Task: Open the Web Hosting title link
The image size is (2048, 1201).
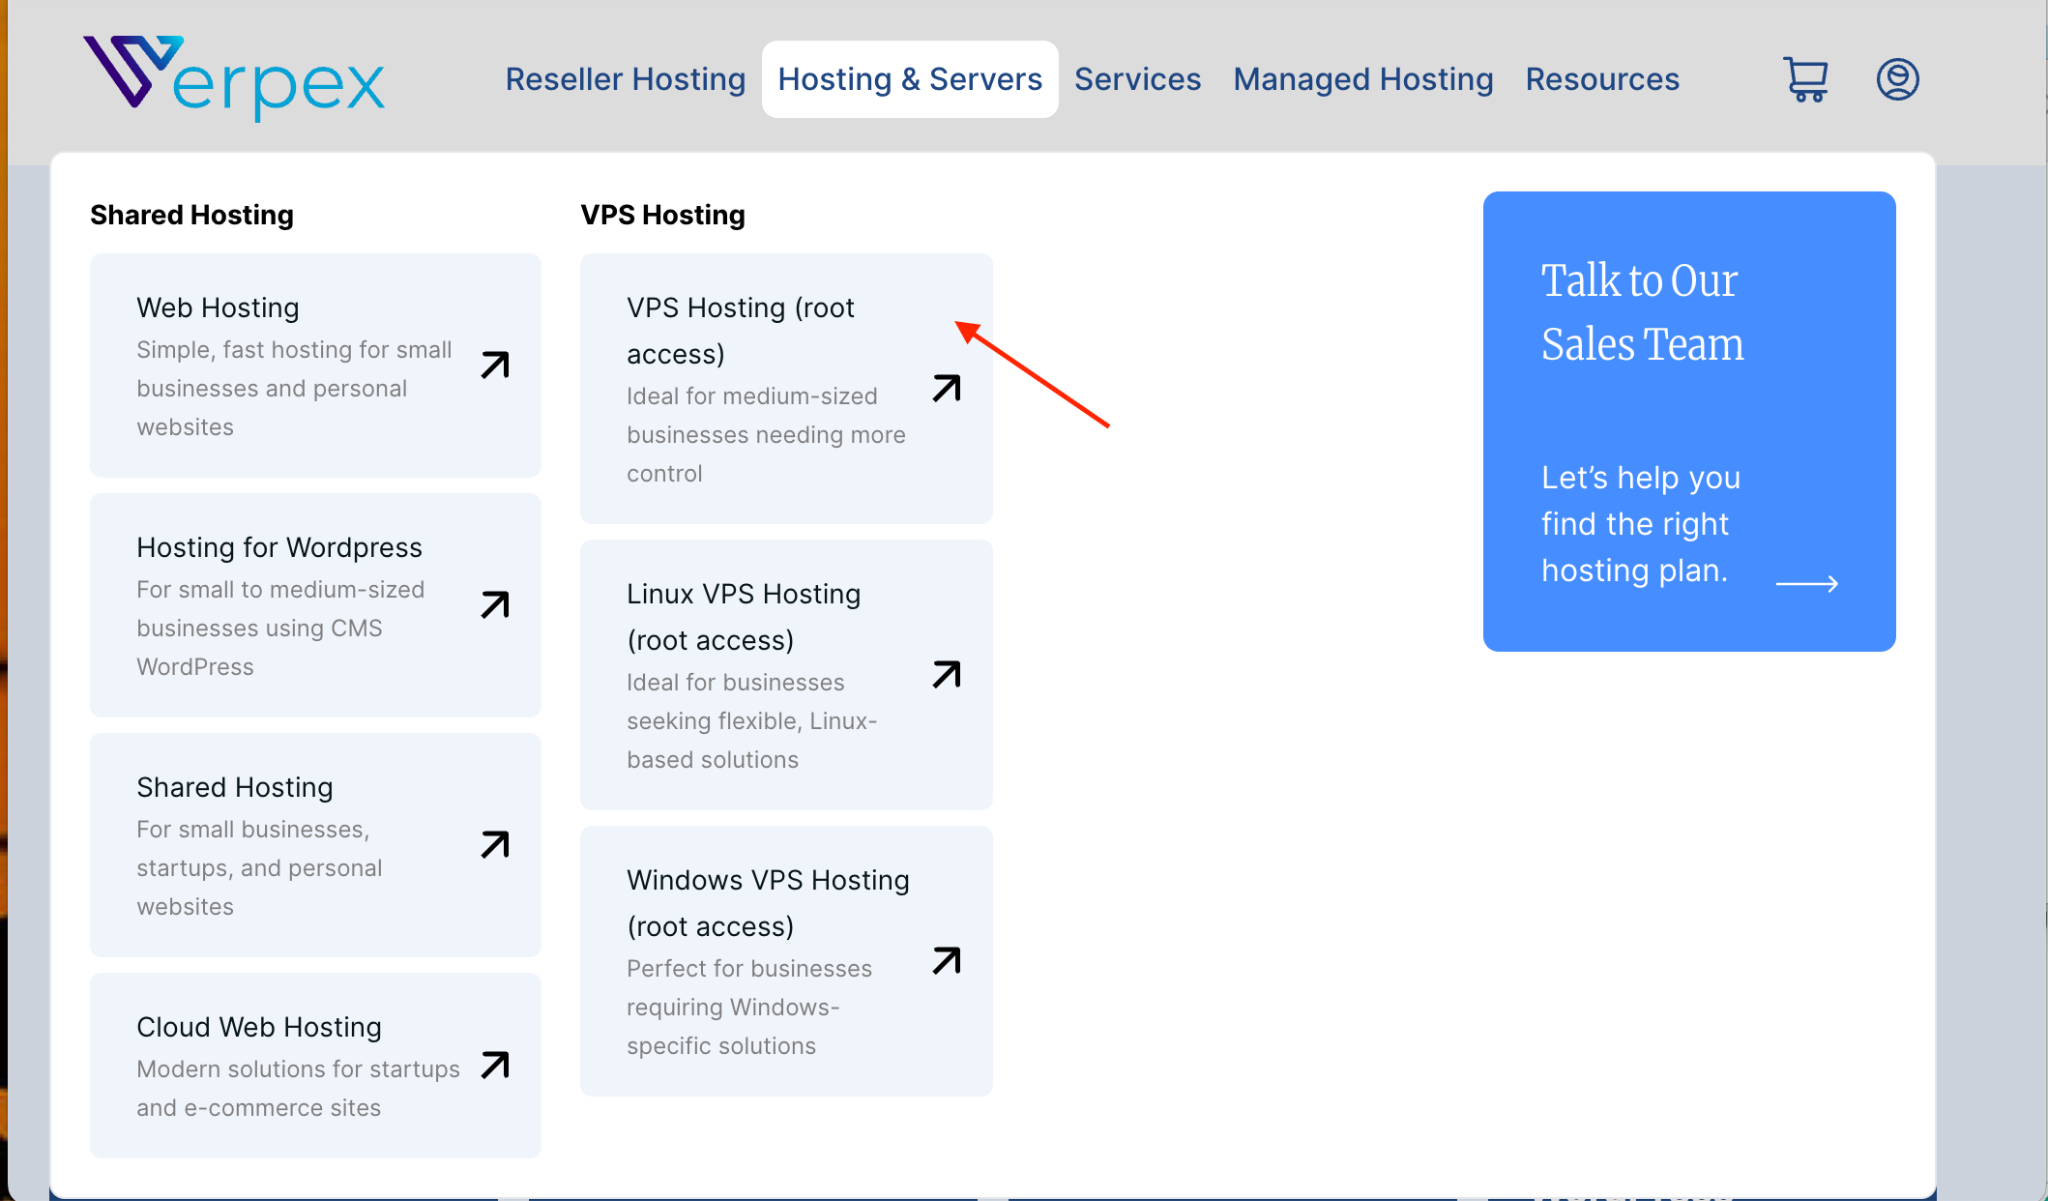Action: click(x=218, y=307)
